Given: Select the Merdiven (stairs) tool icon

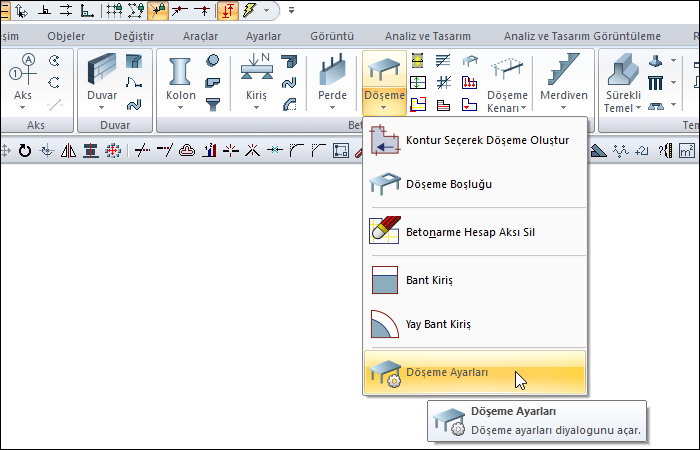Looking at the screenshot, I should [x=563, y=69].
